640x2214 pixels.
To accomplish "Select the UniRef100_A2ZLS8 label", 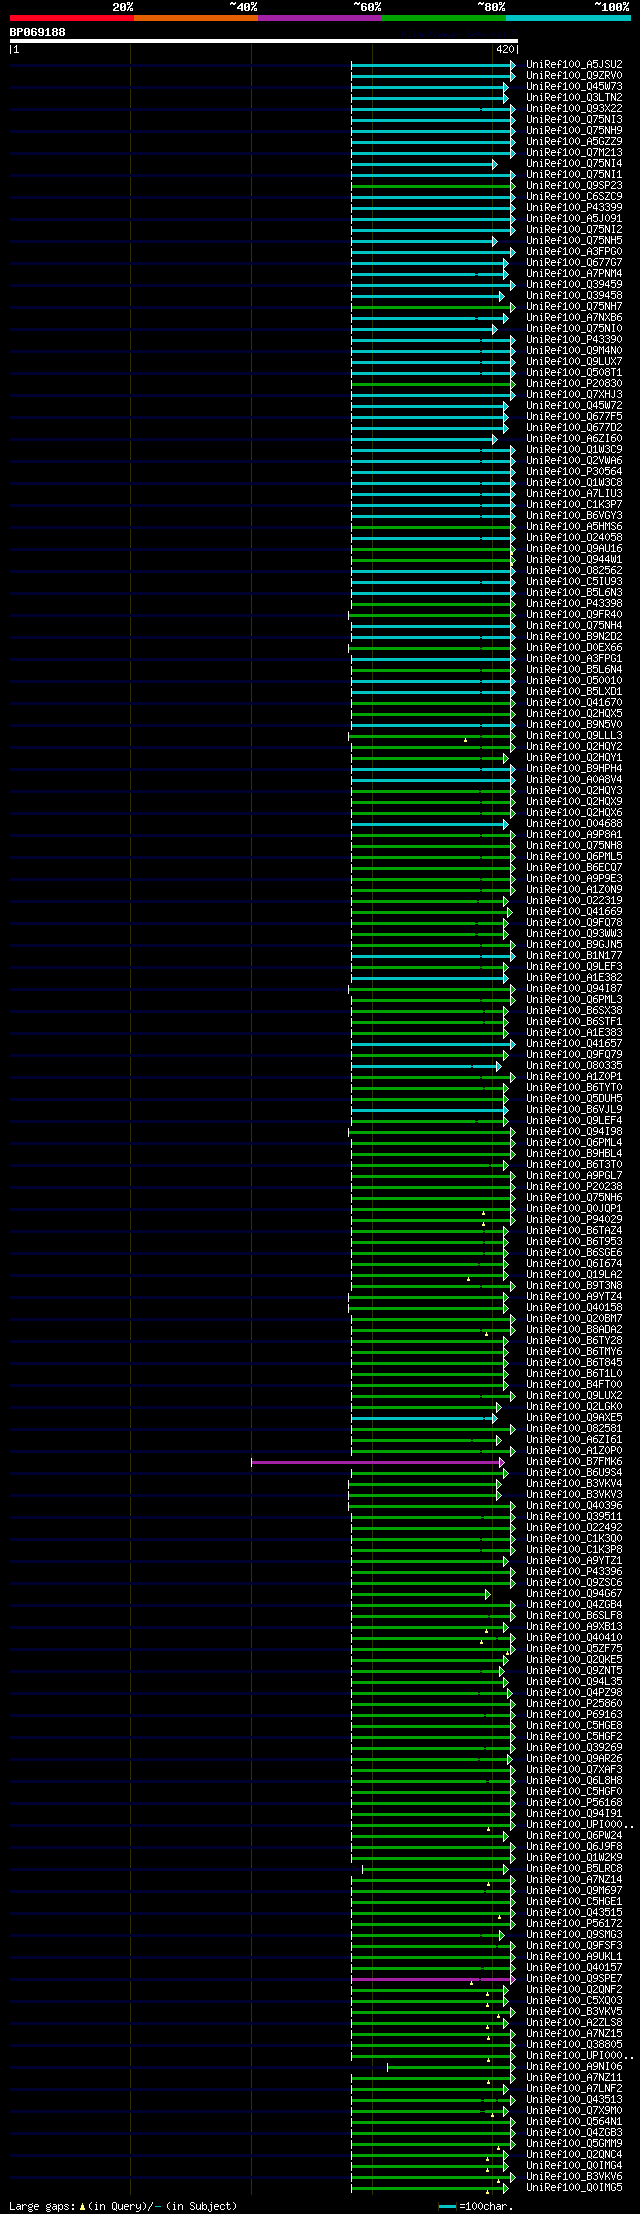I will tap(574, 2023).
